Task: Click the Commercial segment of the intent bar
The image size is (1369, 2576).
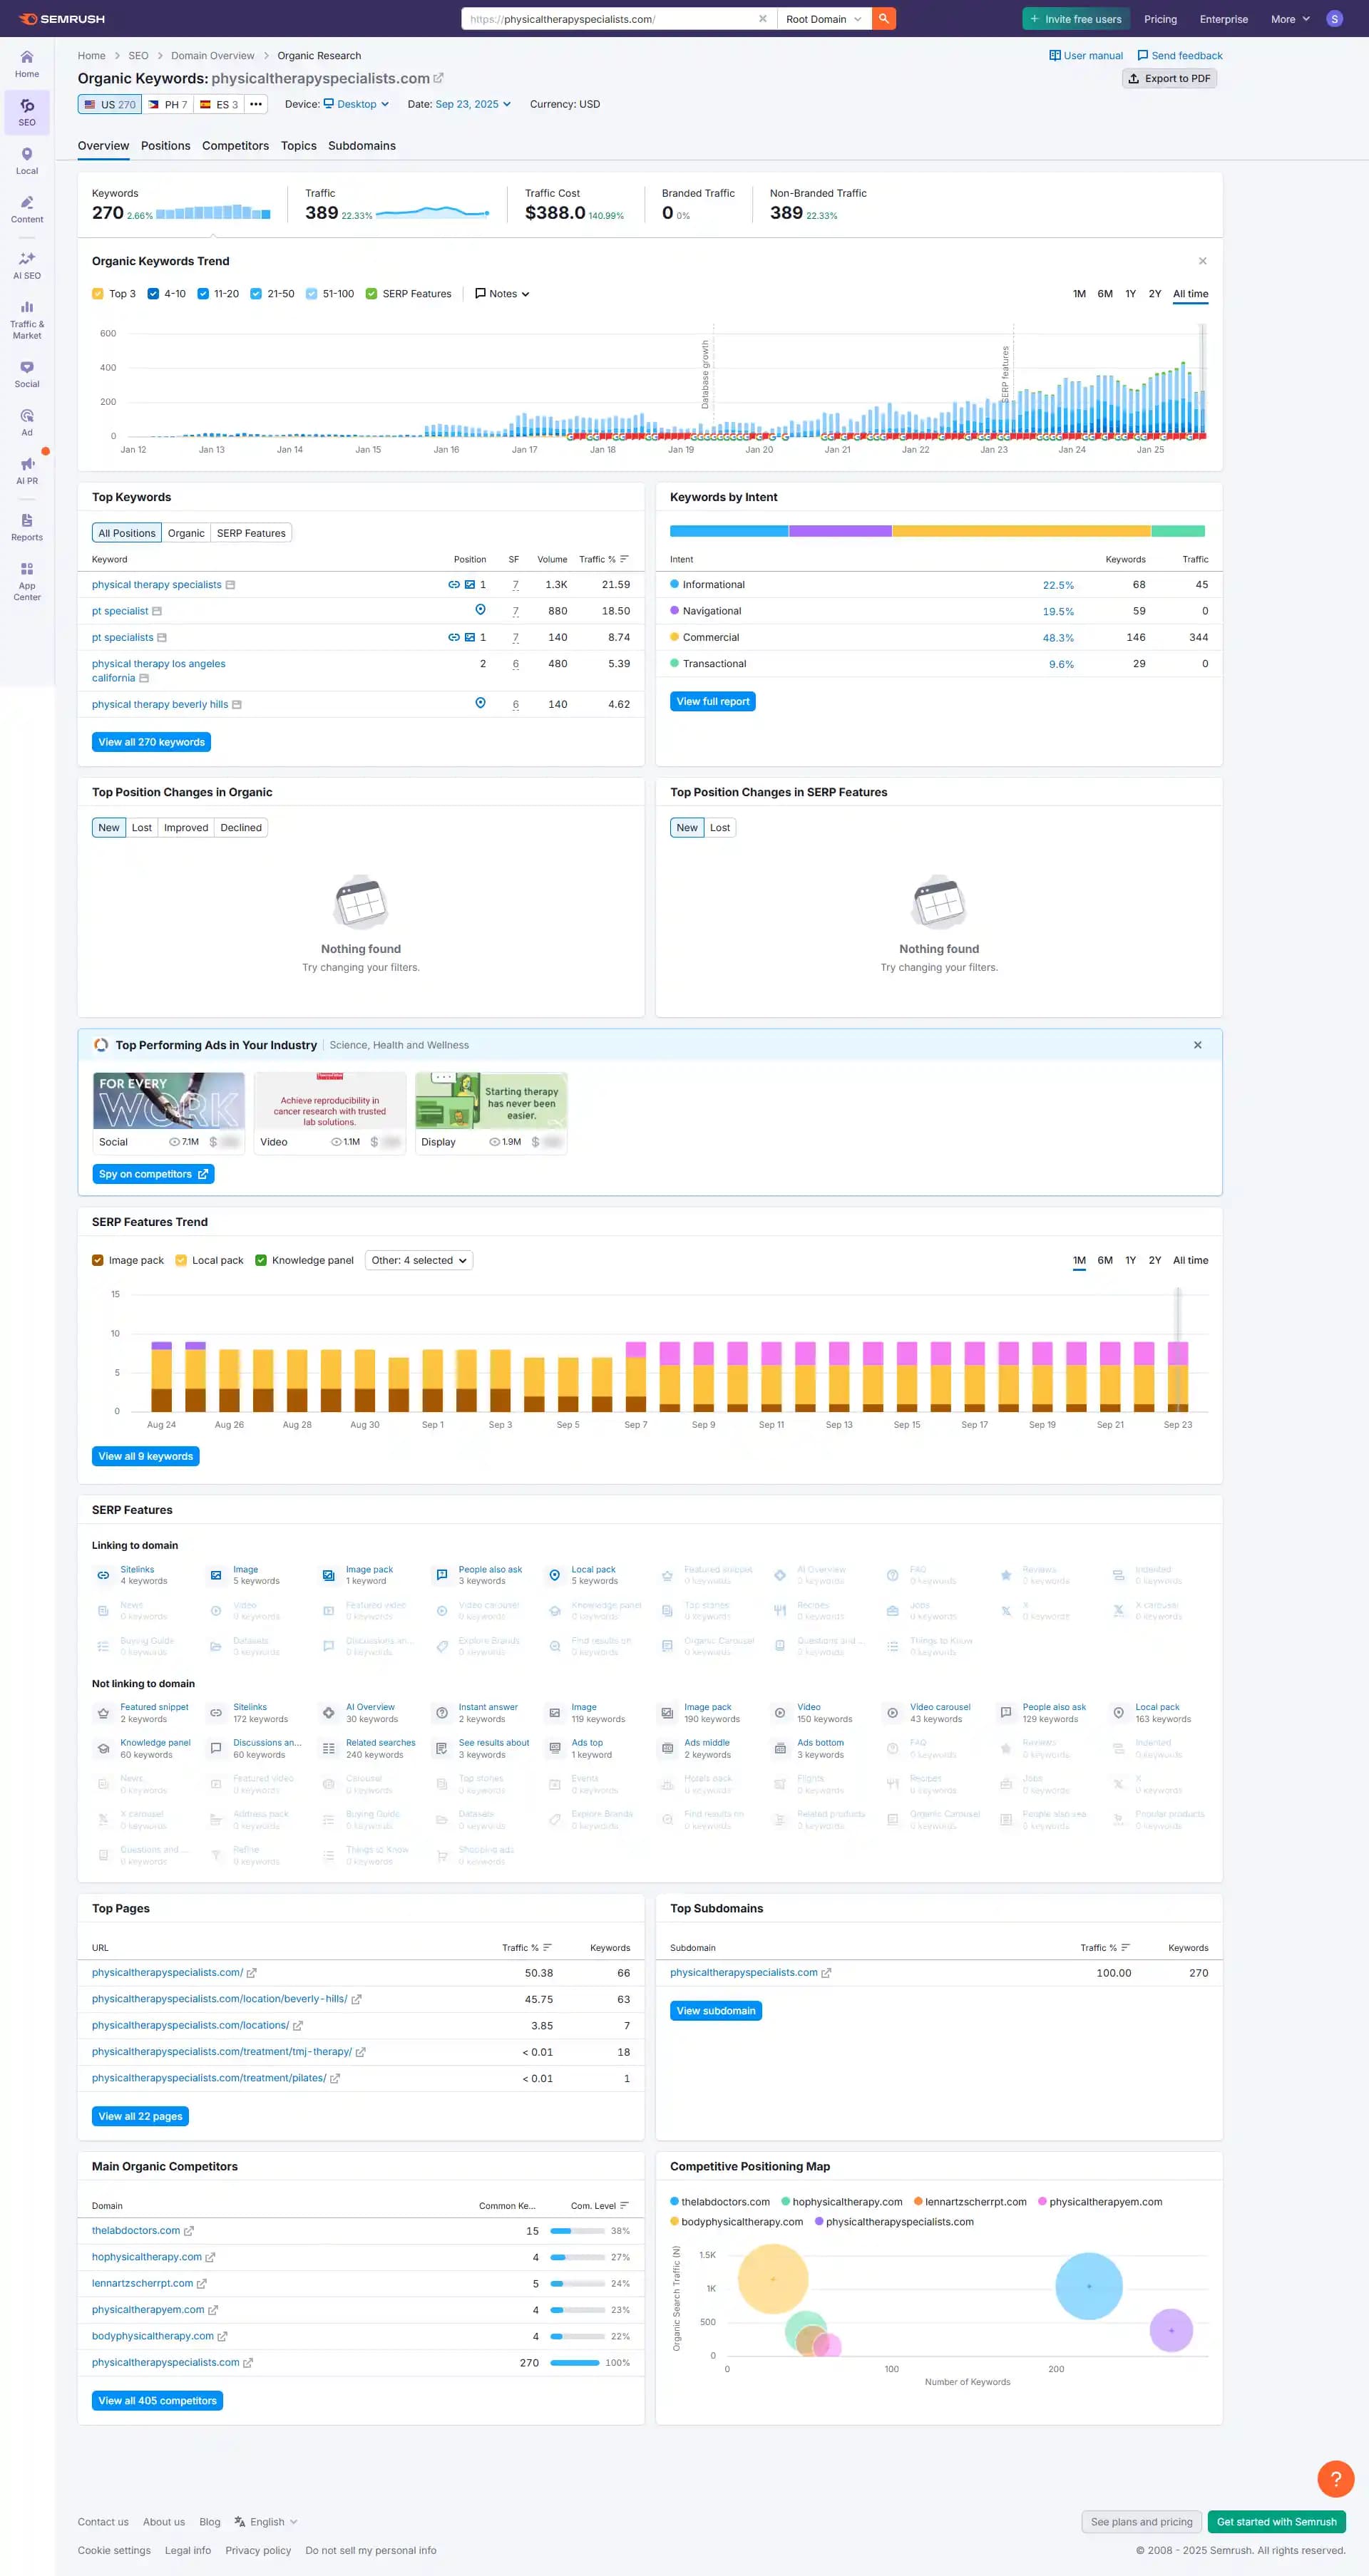Action: (x=1020, y=531)
